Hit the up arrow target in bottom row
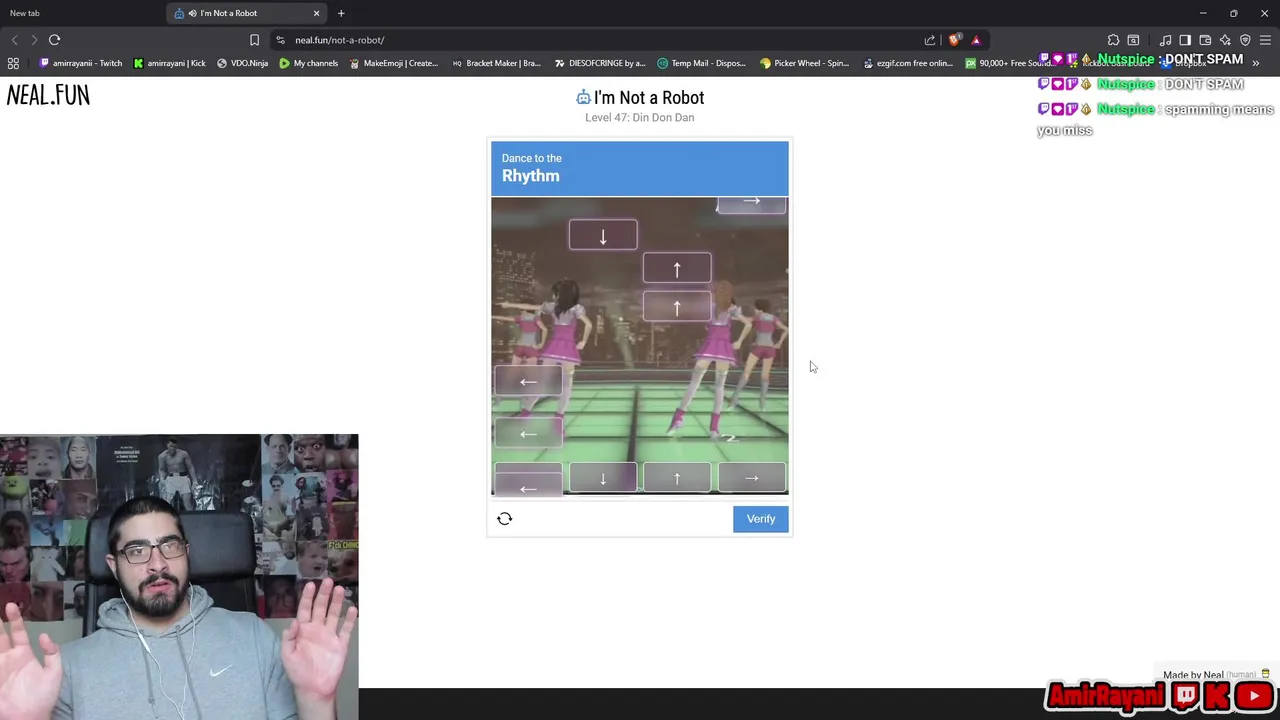This screenshot has width=1280, height=720. [x=677, y=478]
